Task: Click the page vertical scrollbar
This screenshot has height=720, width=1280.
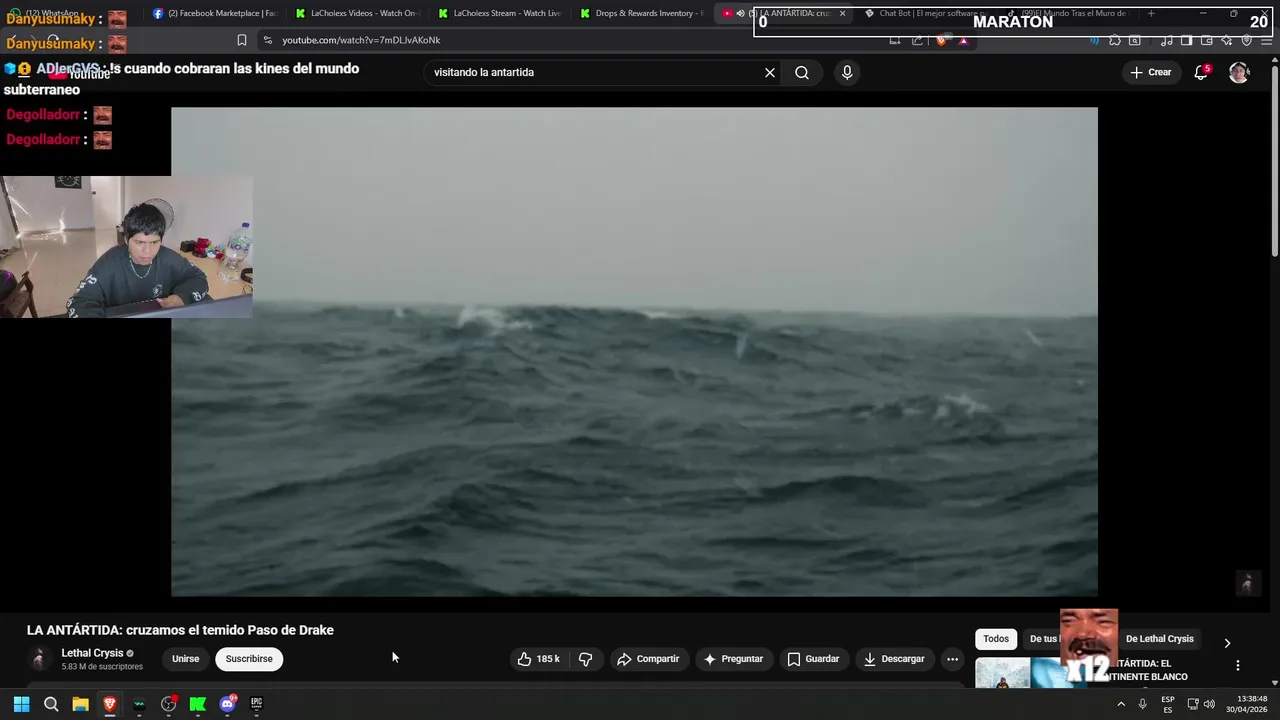Action: tap(1274, 160)
